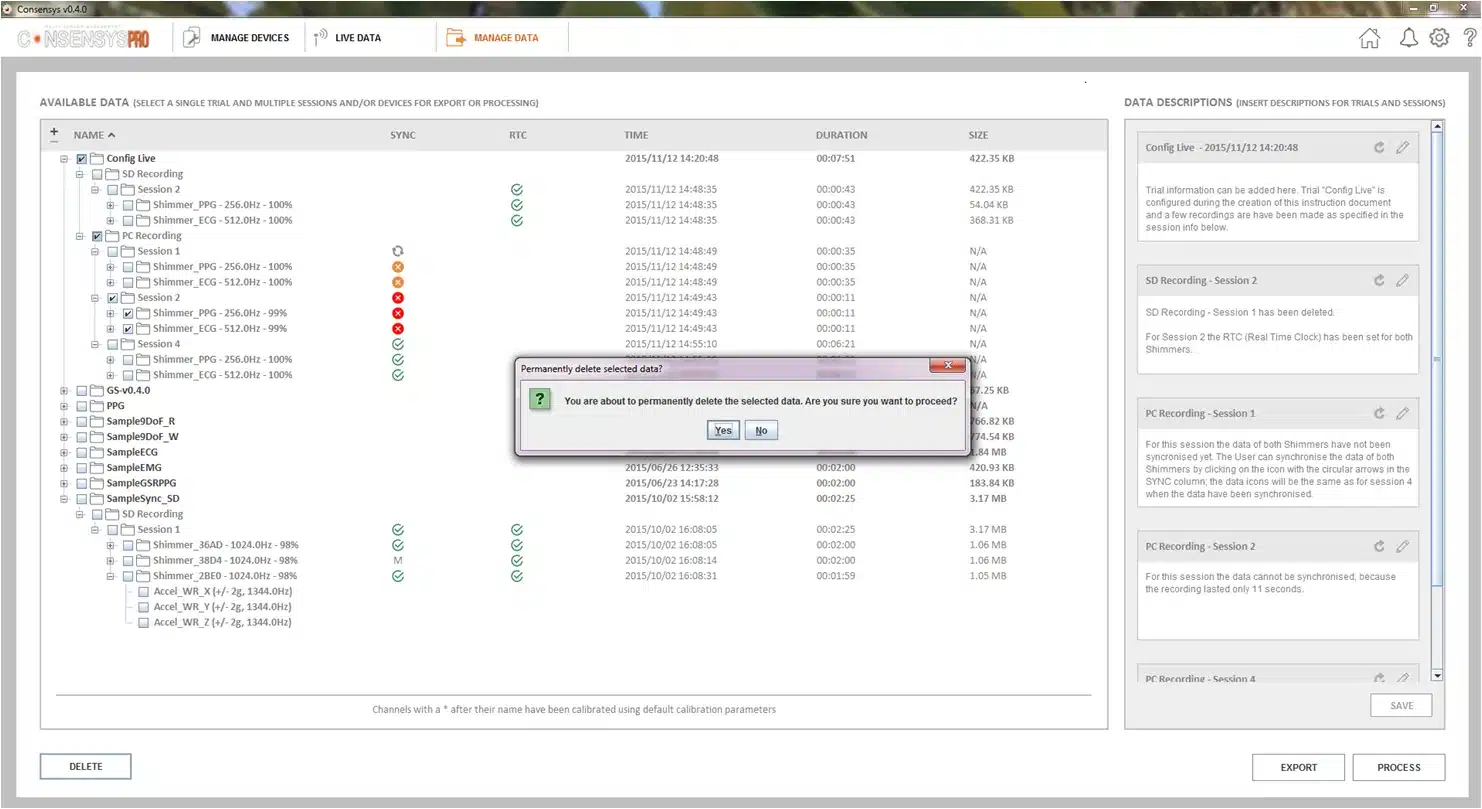Cancel deletion with the No button
Viewport: 1482px width, 809px height.
pos(761,430)
